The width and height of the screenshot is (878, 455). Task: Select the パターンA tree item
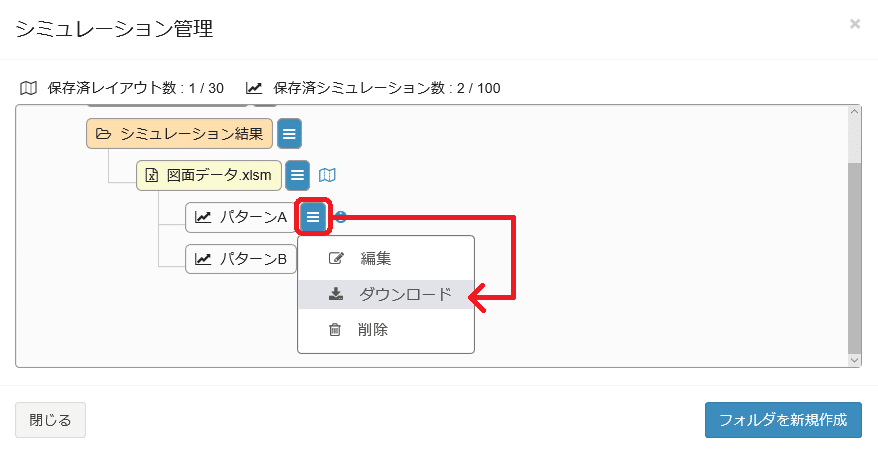tap(241, 217)
